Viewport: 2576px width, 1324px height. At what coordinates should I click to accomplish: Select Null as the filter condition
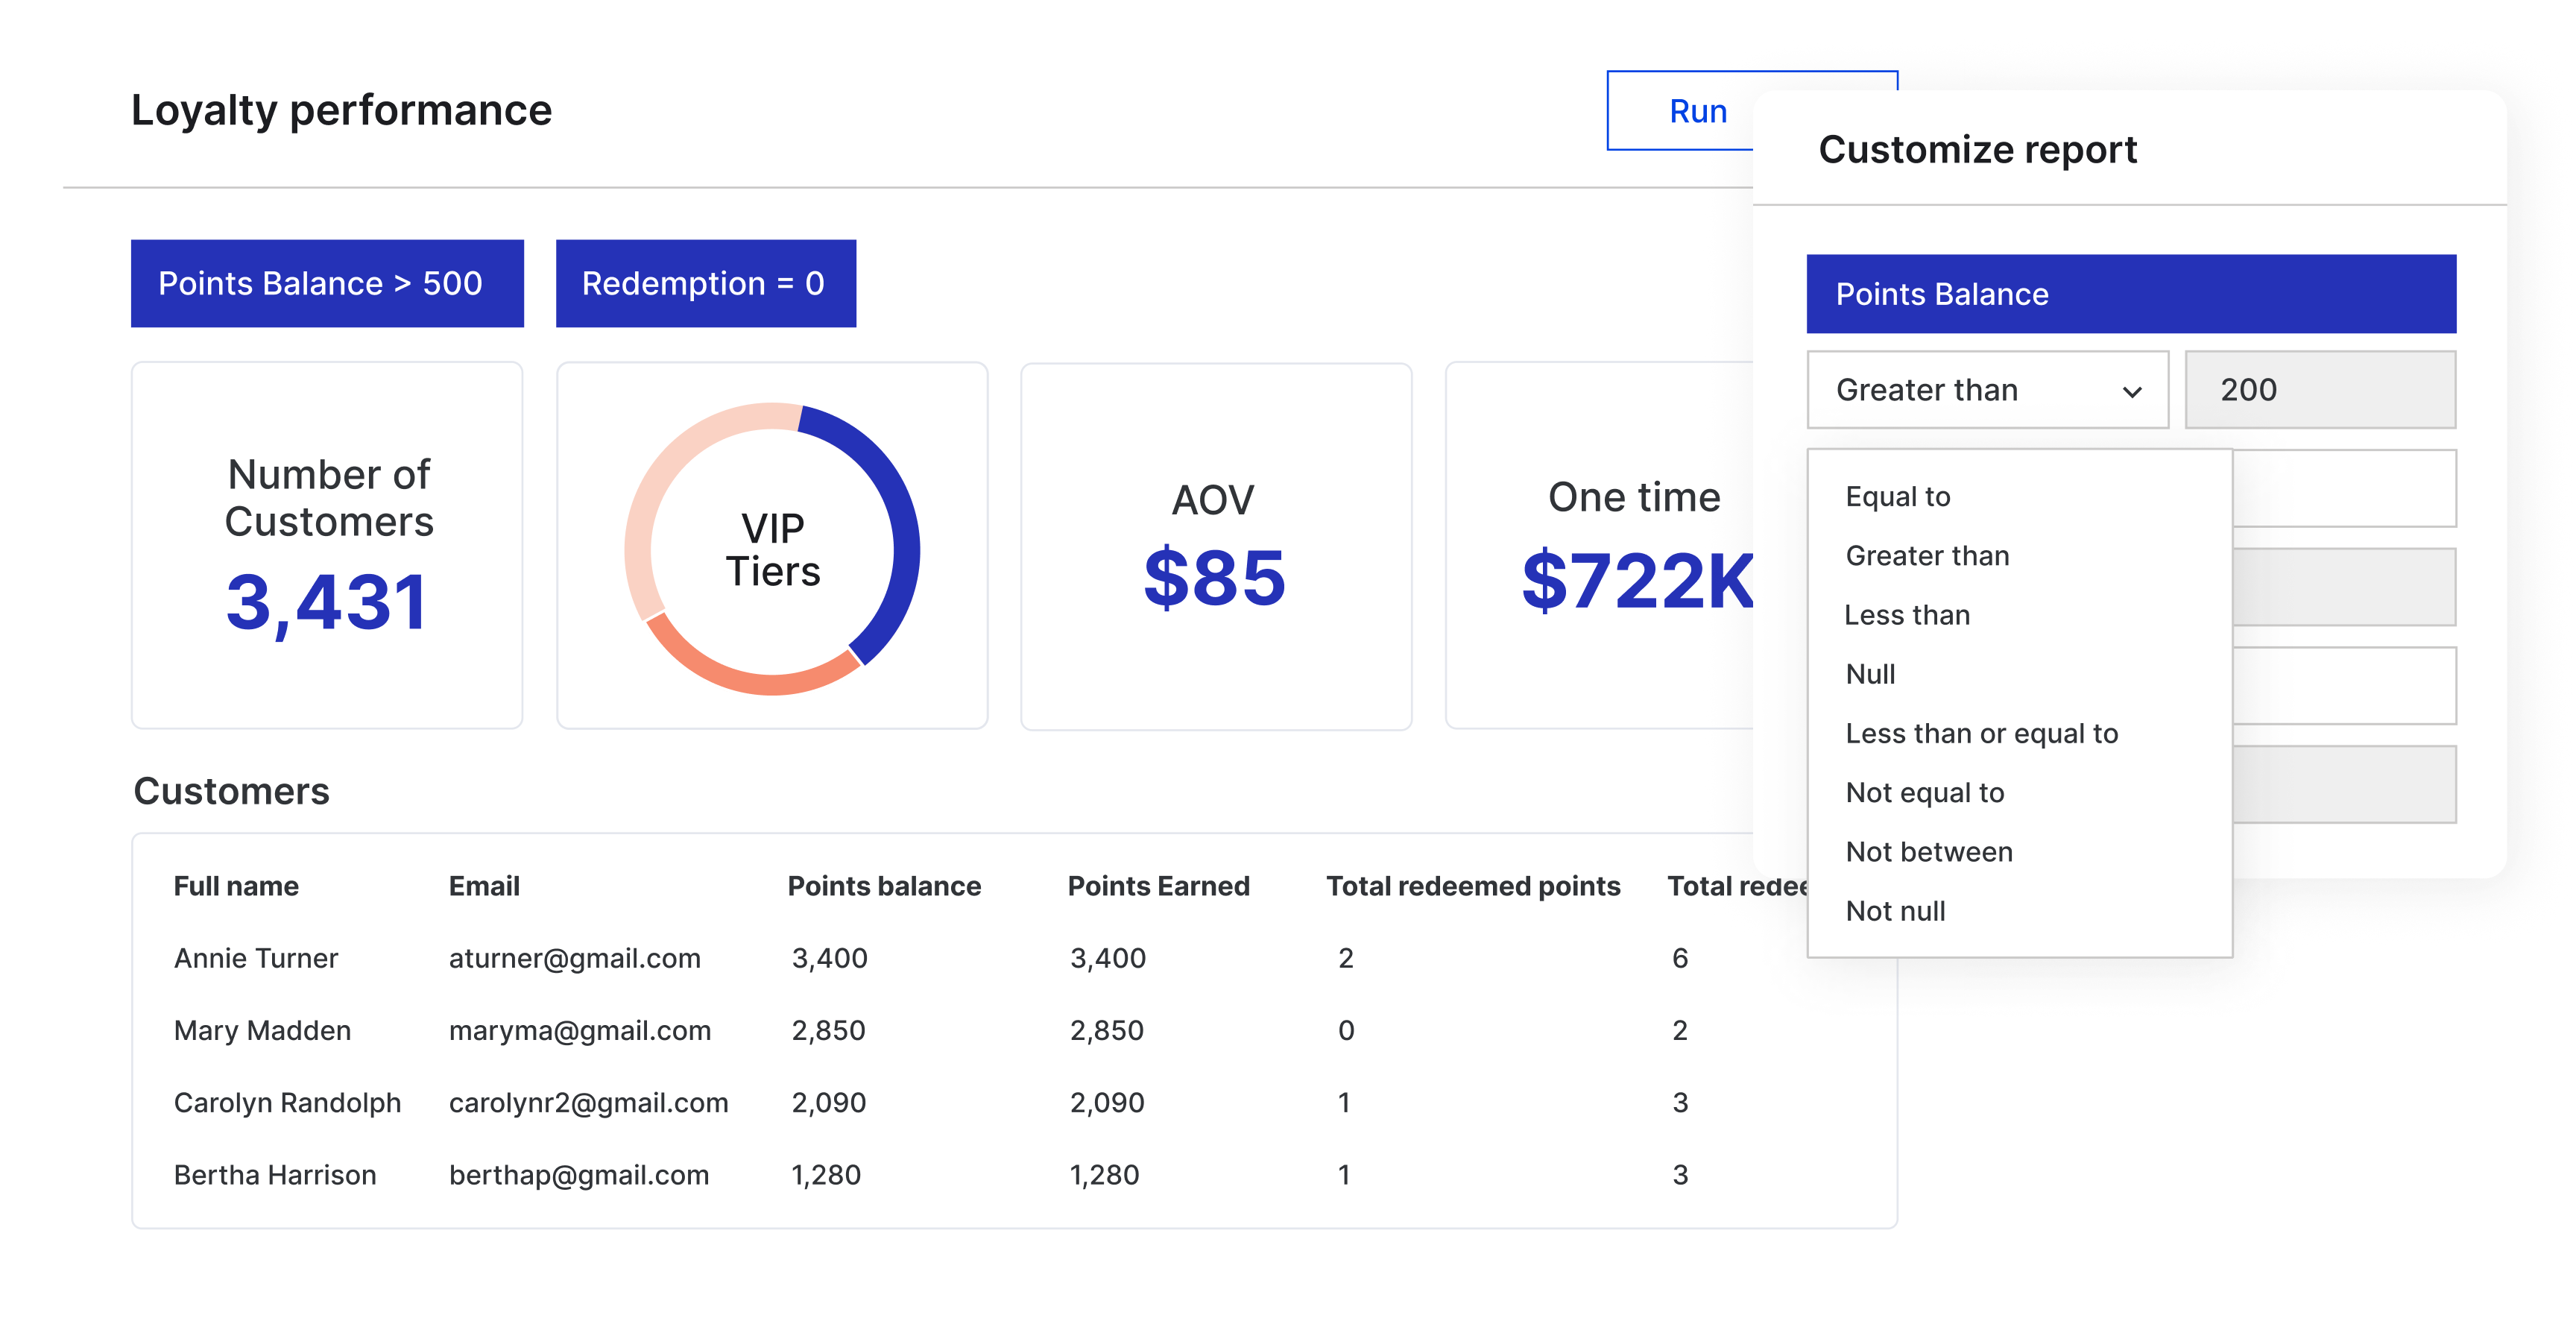(x=1870, y=674)
